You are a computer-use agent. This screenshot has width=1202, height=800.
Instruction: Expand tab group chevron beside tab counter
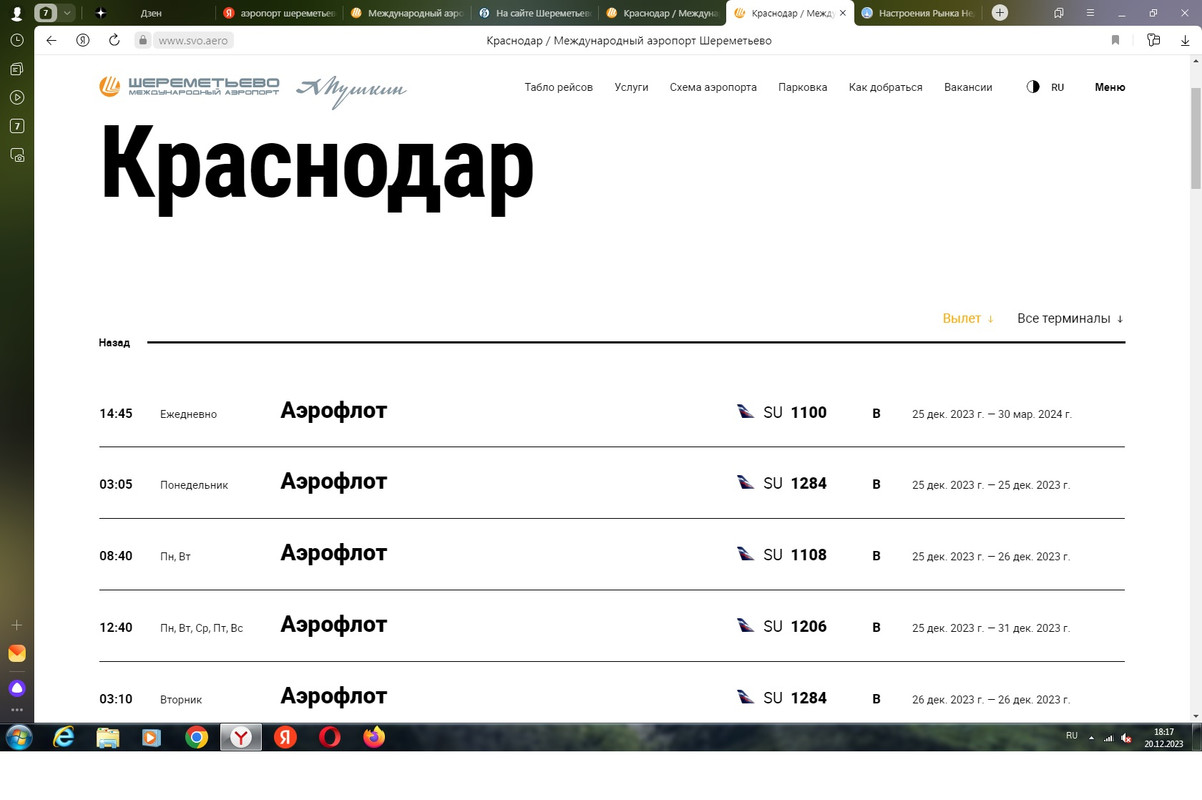pos(67,13)
